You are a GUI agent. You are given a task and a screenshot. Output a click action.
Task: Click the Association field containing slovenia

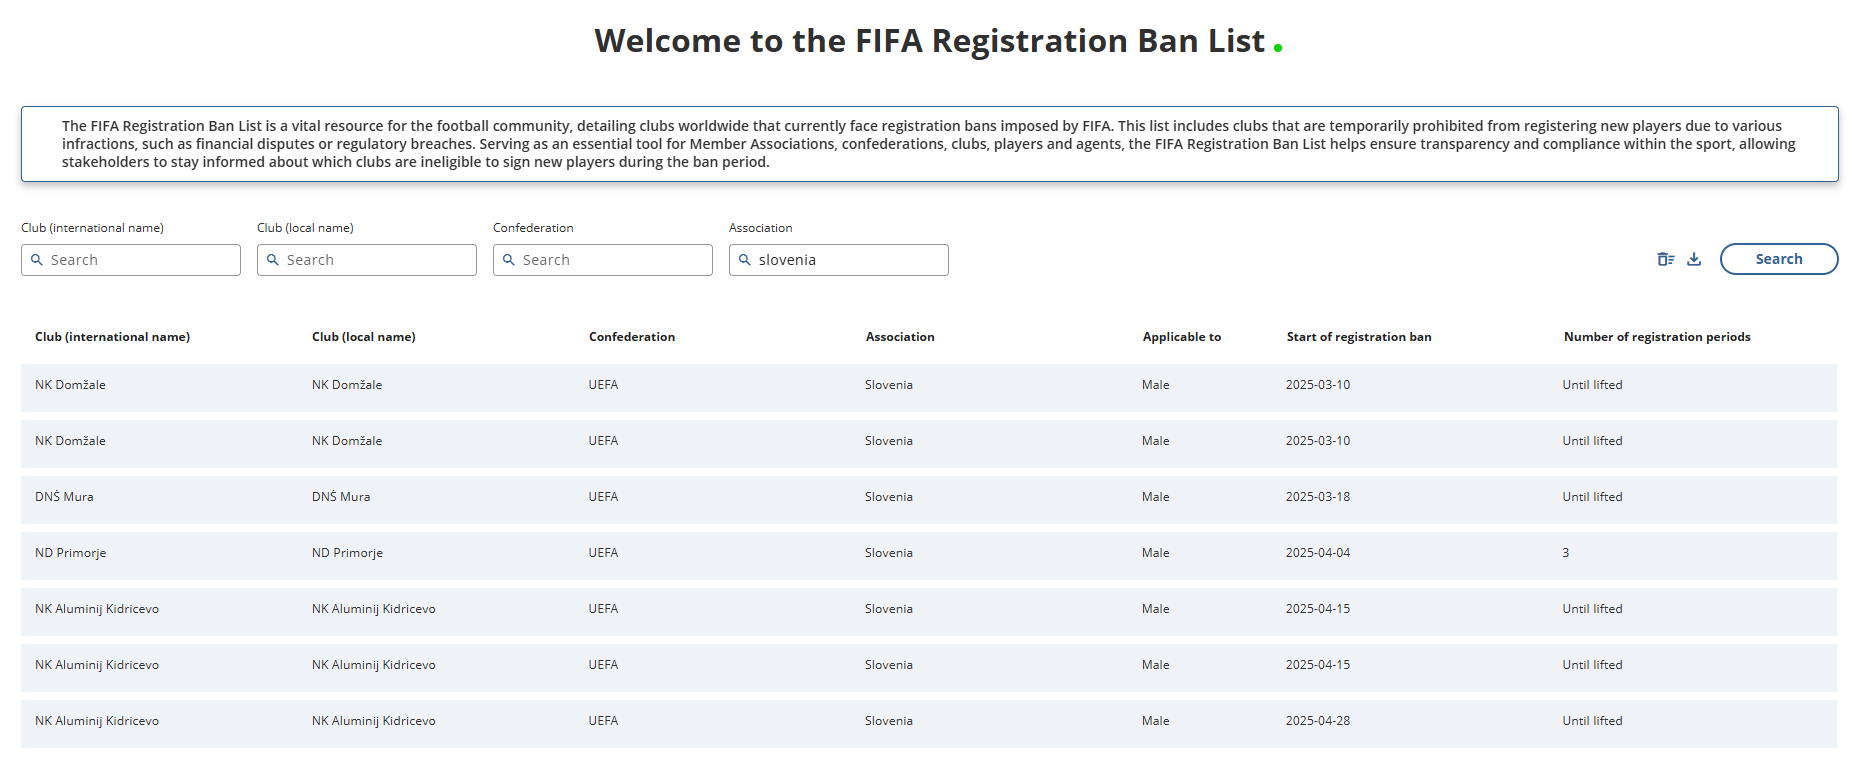[x=839, y=260]
